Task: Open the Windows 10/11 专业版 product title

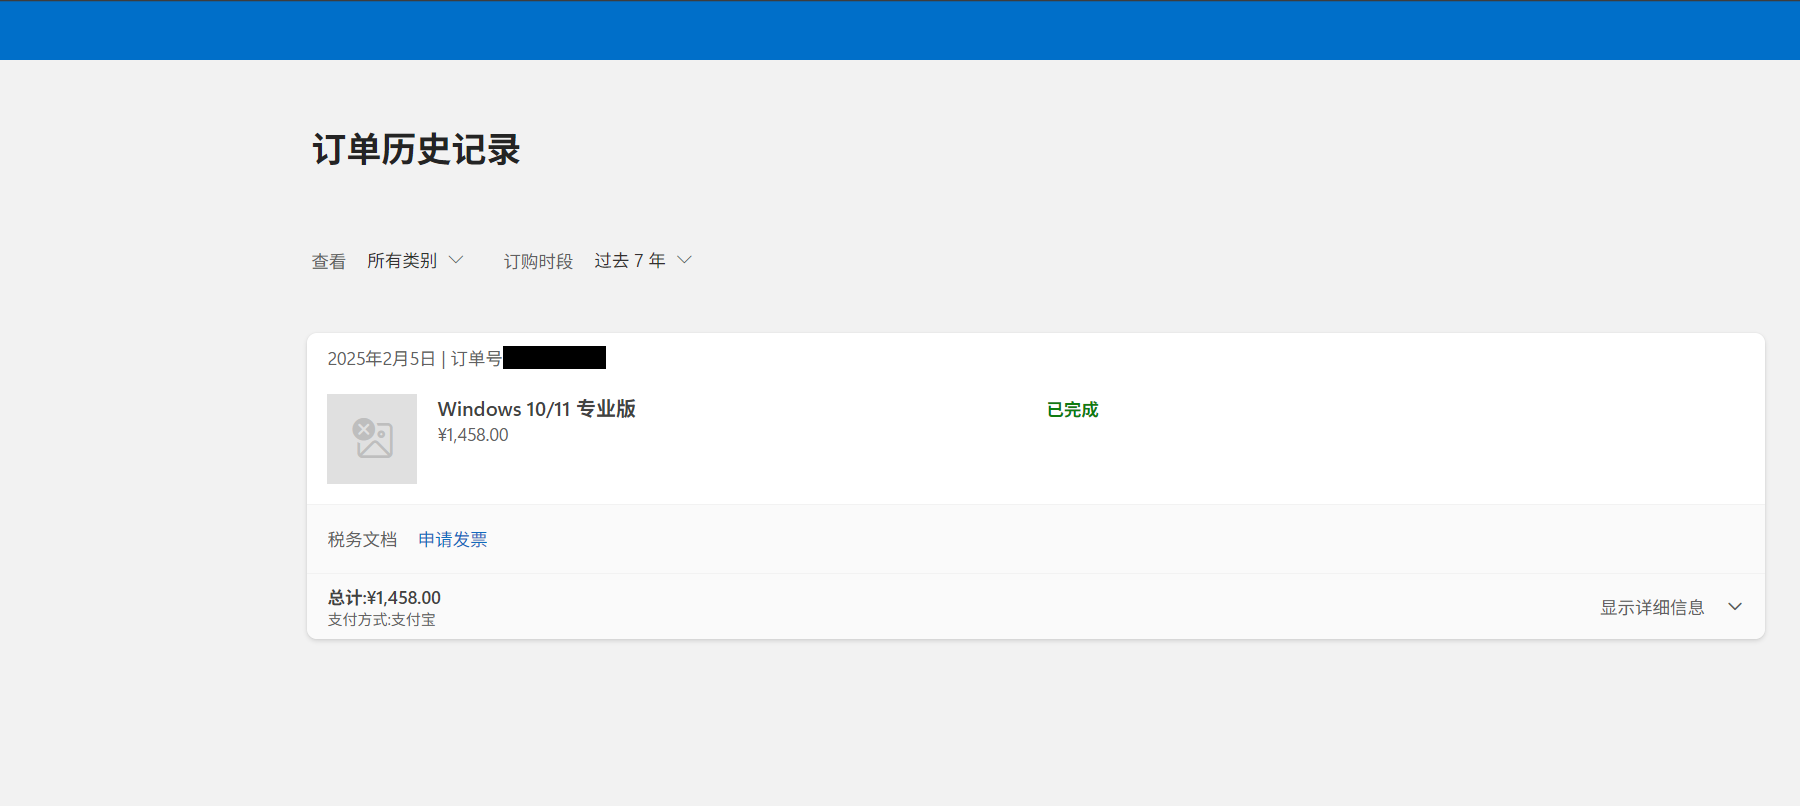Action: pyautogui.click(x=537, y=409)
